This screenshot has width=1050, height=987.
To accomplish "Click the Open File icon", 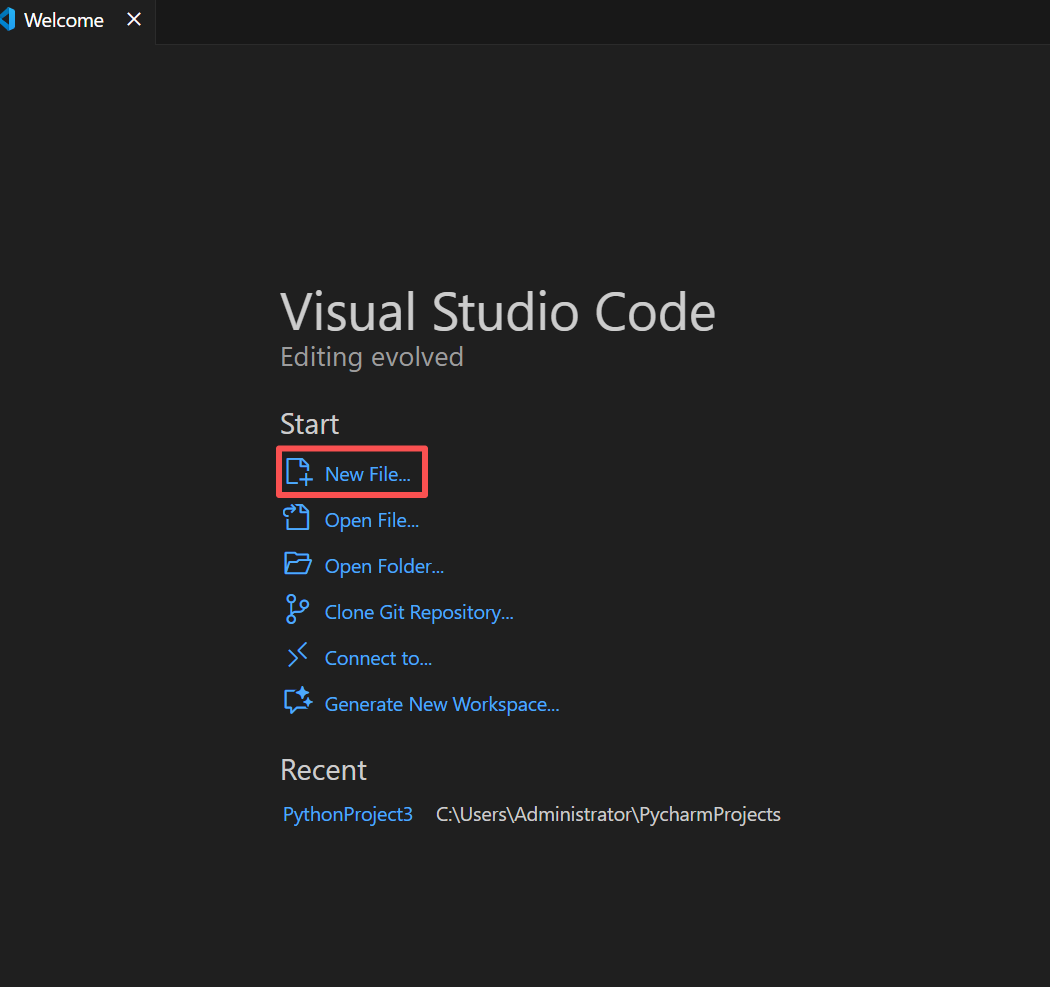I will pyautogui.click(x=297, y=518).
